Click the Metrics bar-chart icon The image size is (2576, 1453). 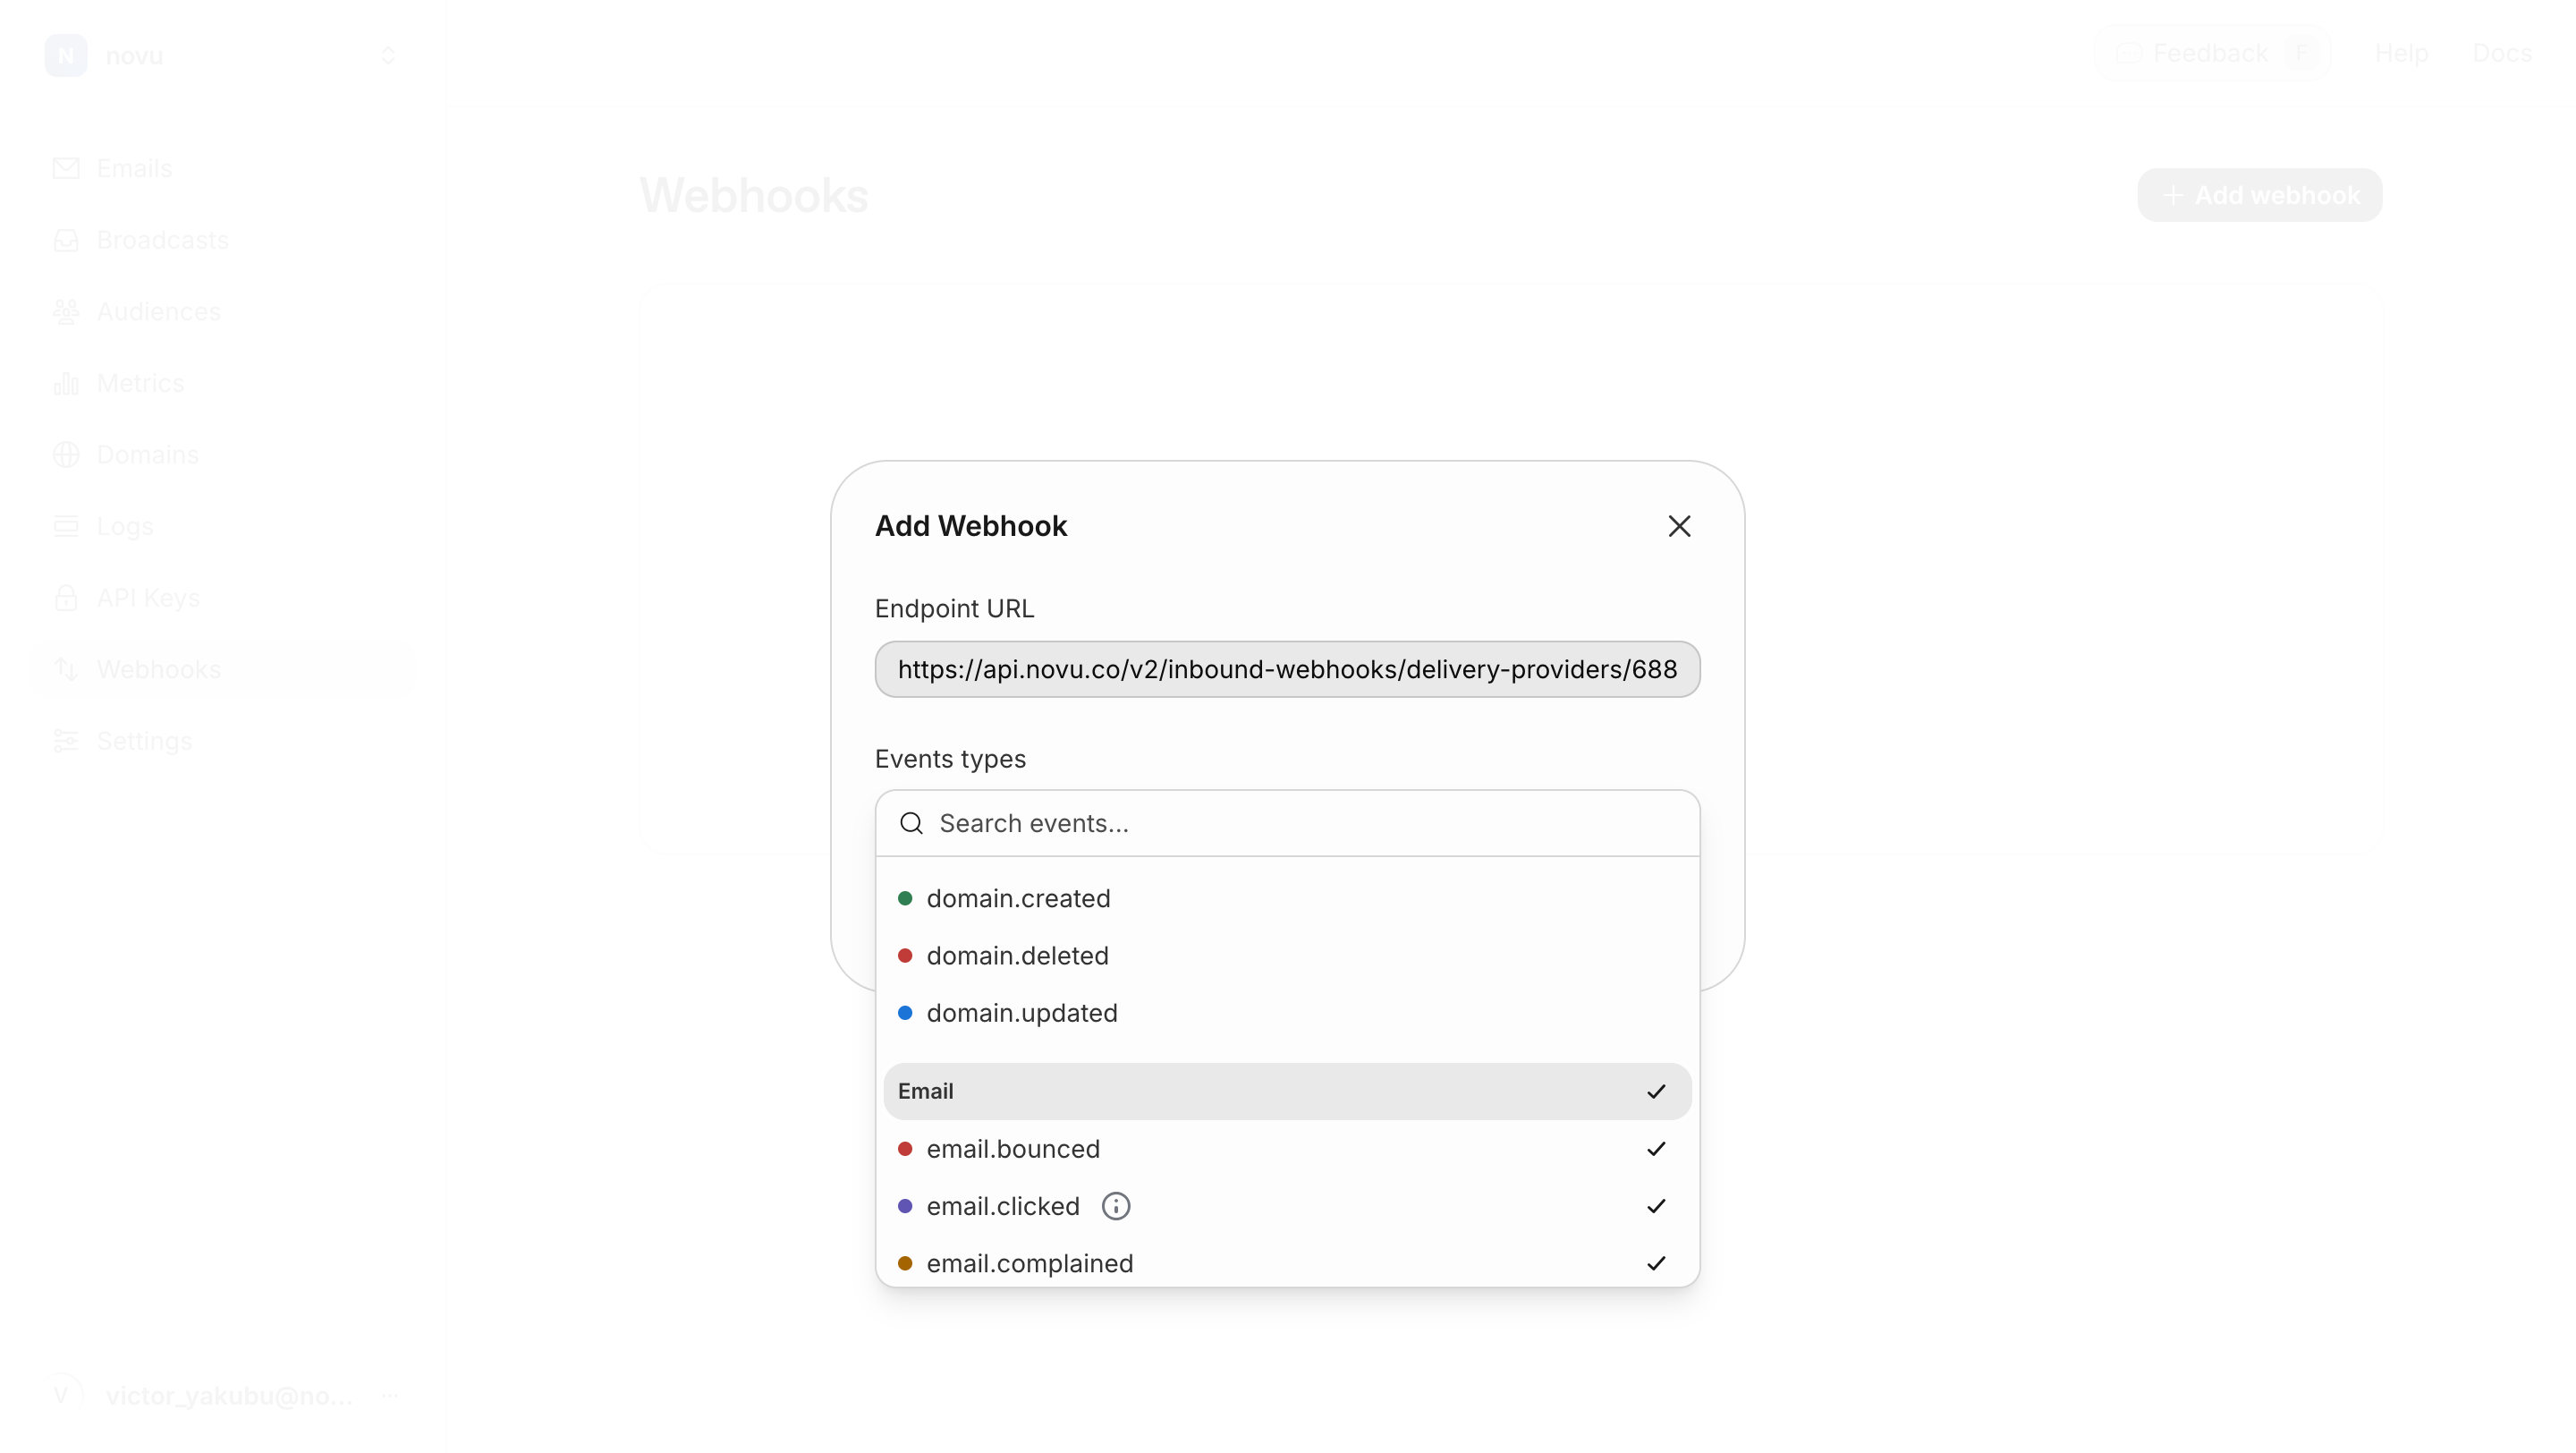[66, 383]
